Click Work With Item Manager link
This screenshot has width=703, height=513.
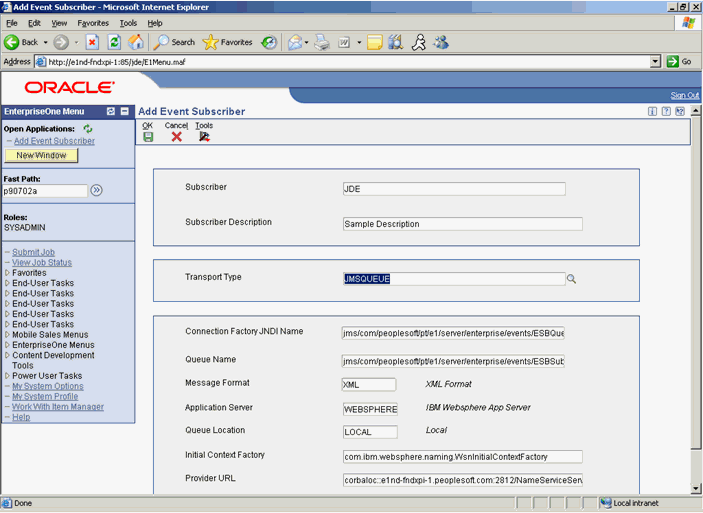tap(58, 407)
